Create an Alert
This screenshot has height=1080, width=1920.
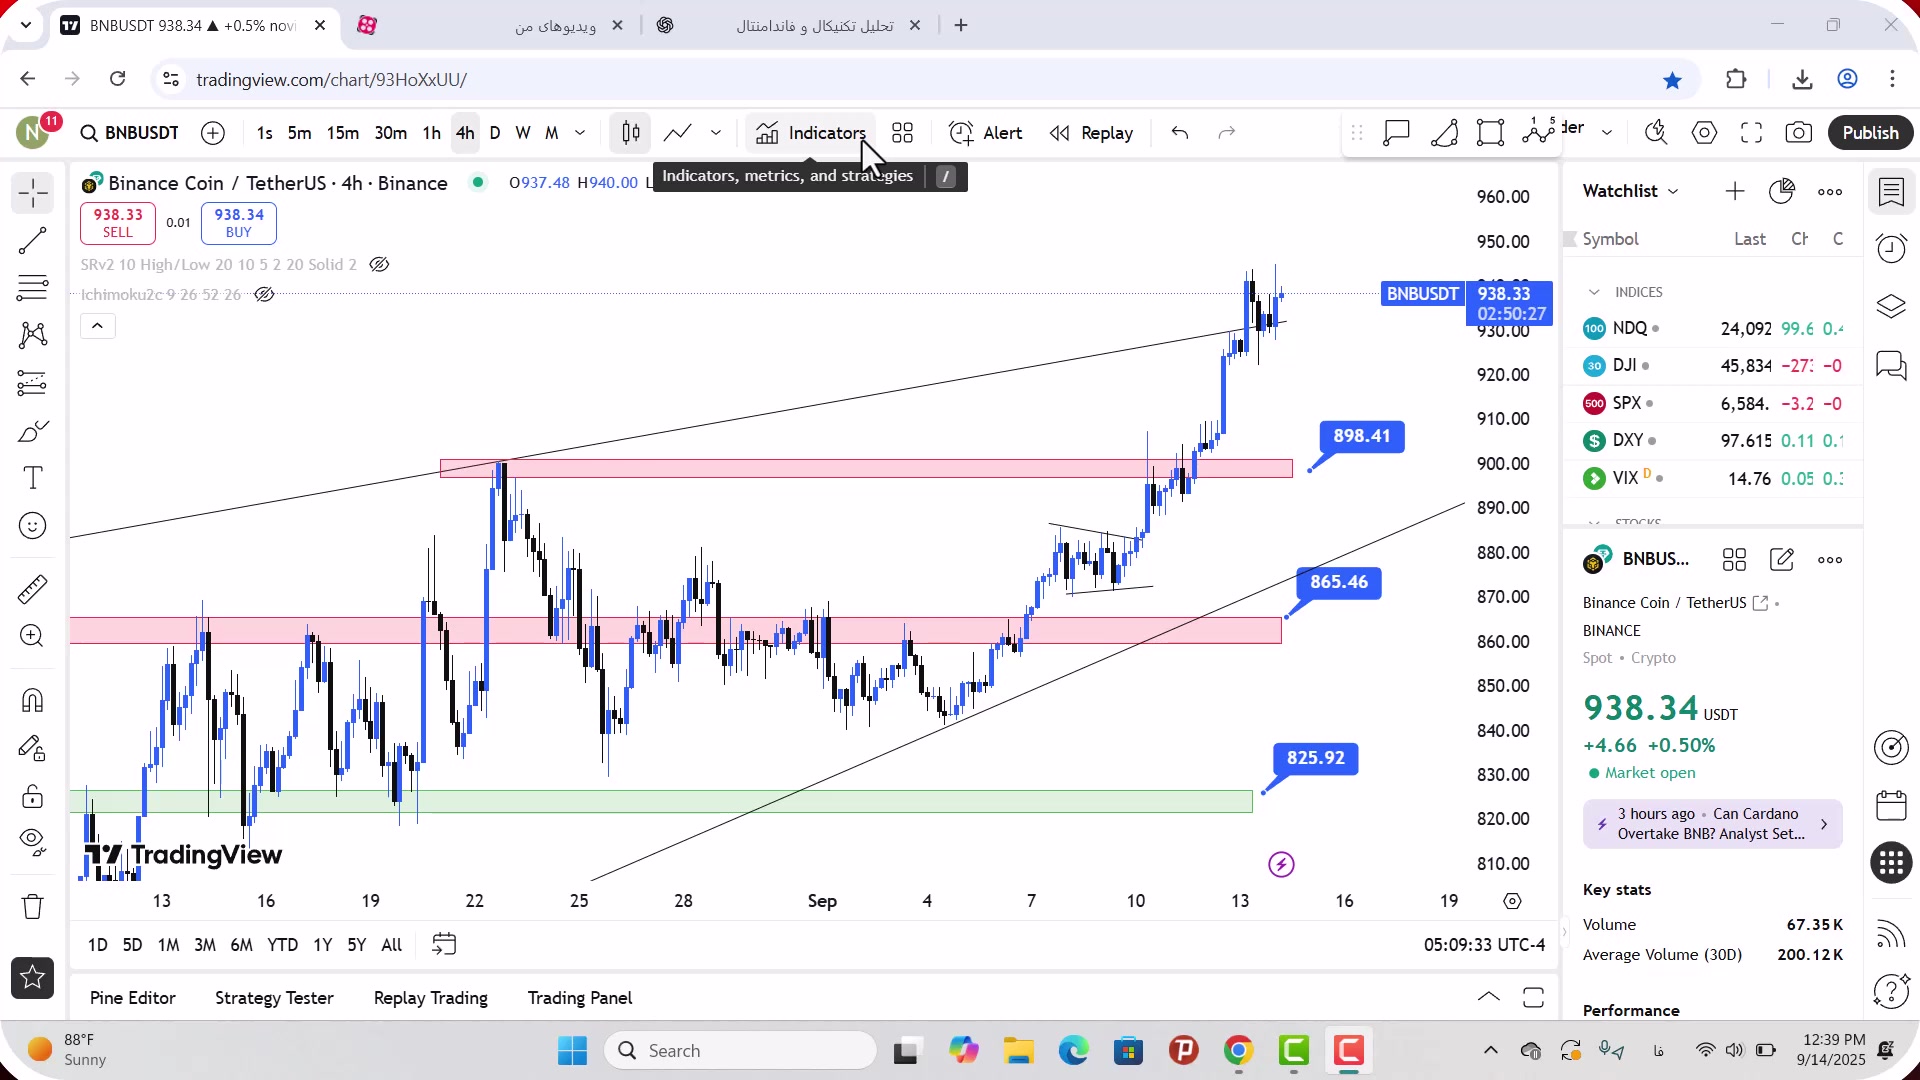(x=986, y=133)
